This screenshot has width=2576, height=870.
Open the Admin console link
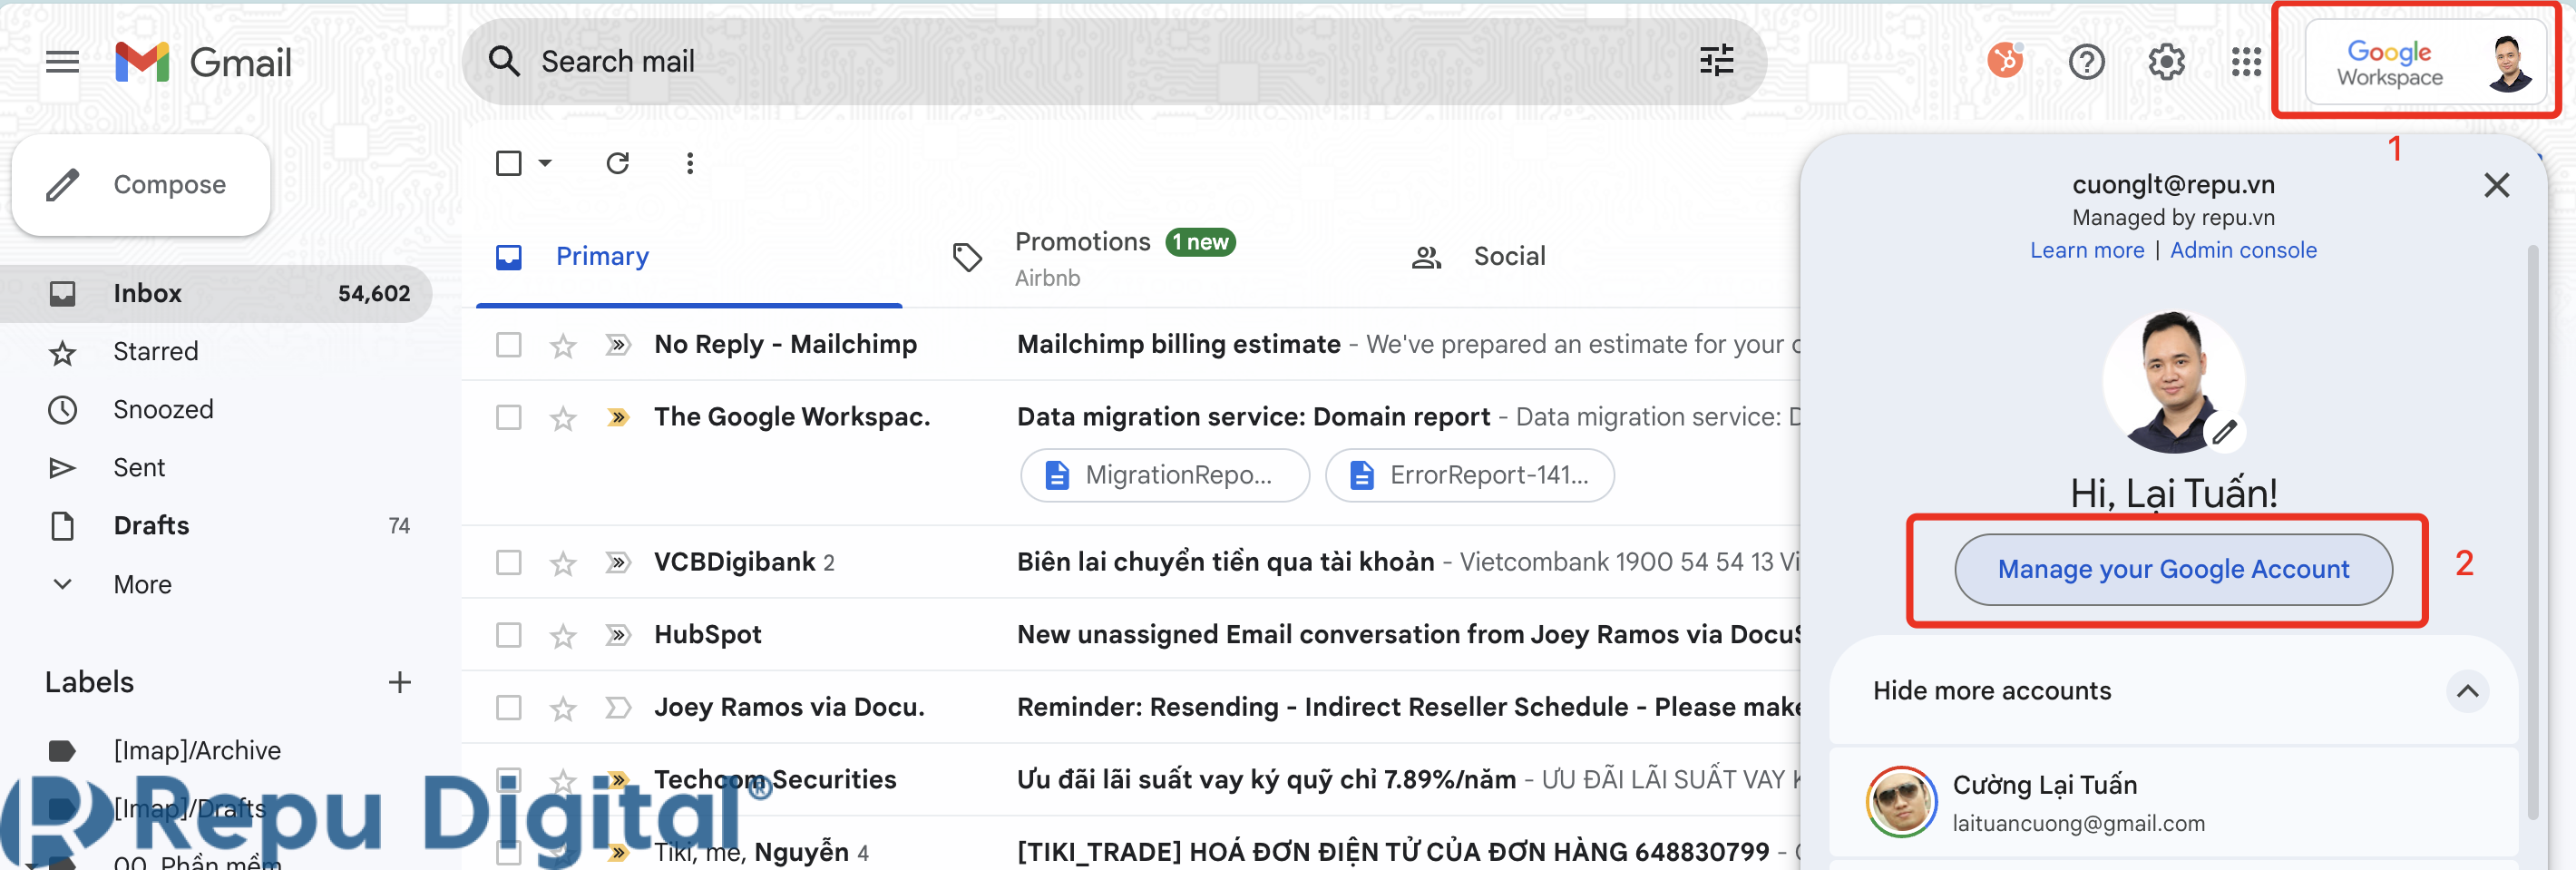point(2242,250)
